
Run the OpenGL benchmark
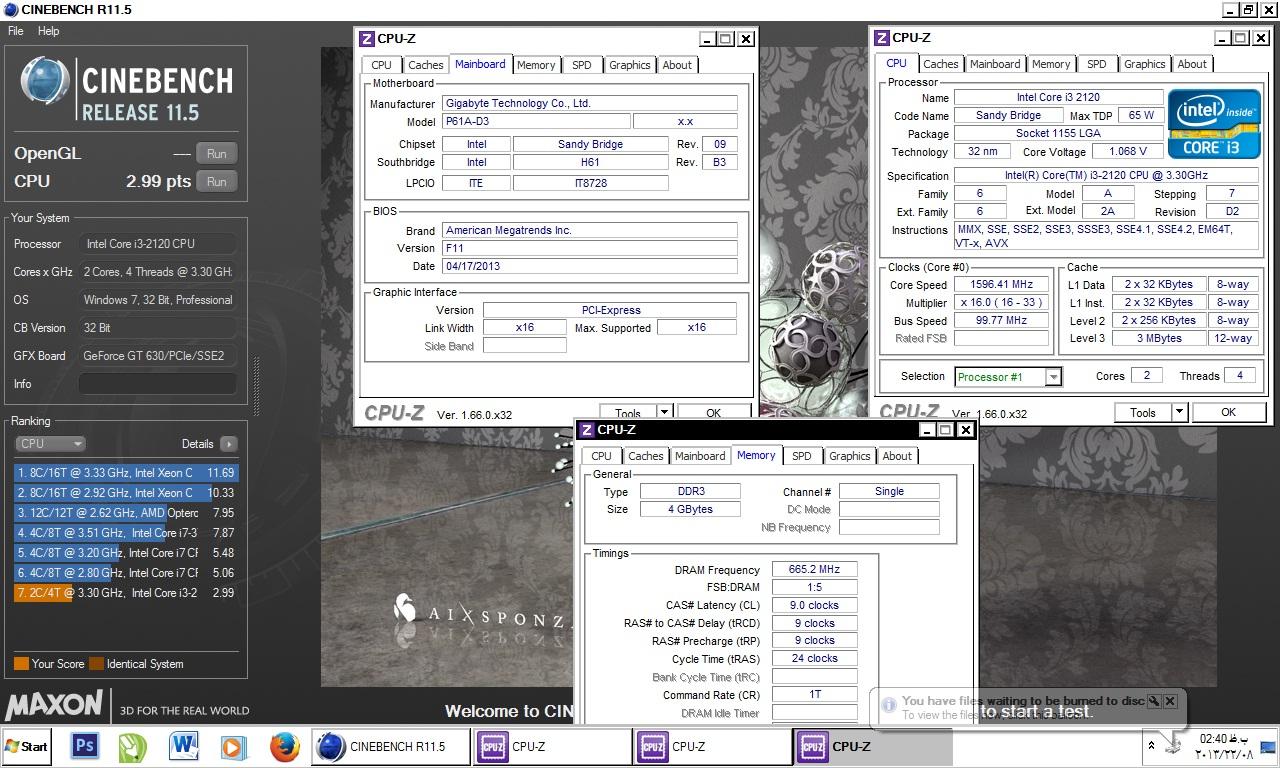(216, 153)
